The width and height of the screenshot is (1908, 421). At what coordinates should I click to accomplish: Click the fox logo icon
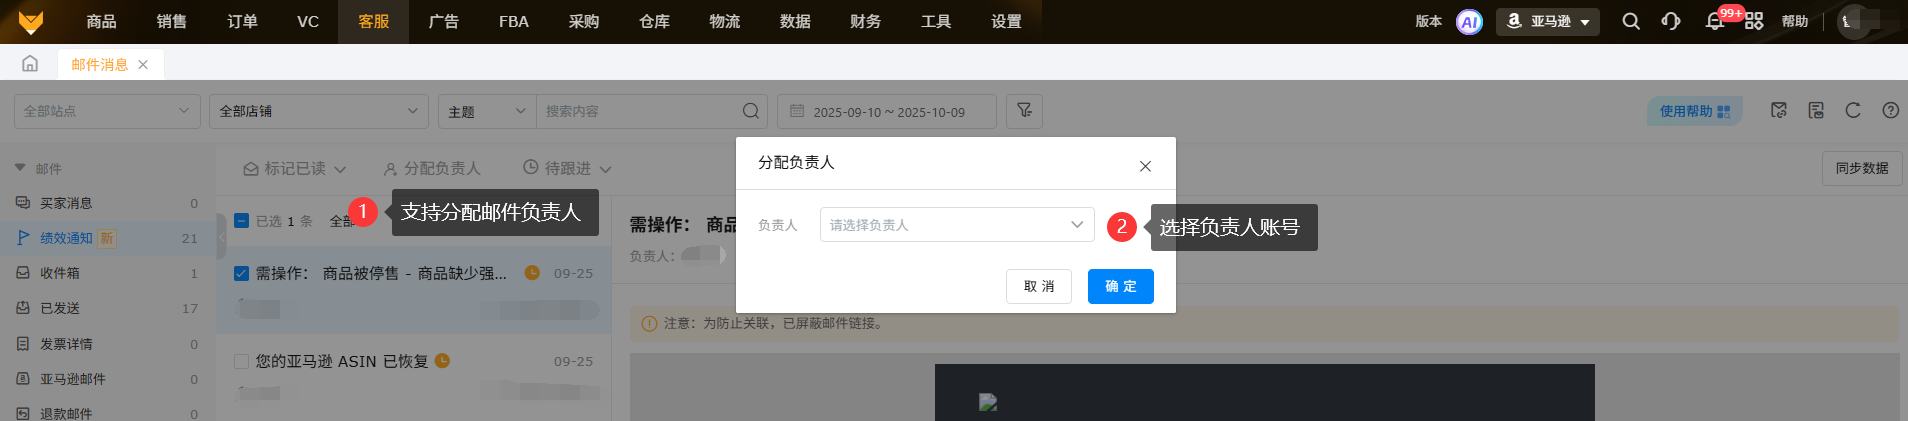pyautogui.click(x=31, y=21)
